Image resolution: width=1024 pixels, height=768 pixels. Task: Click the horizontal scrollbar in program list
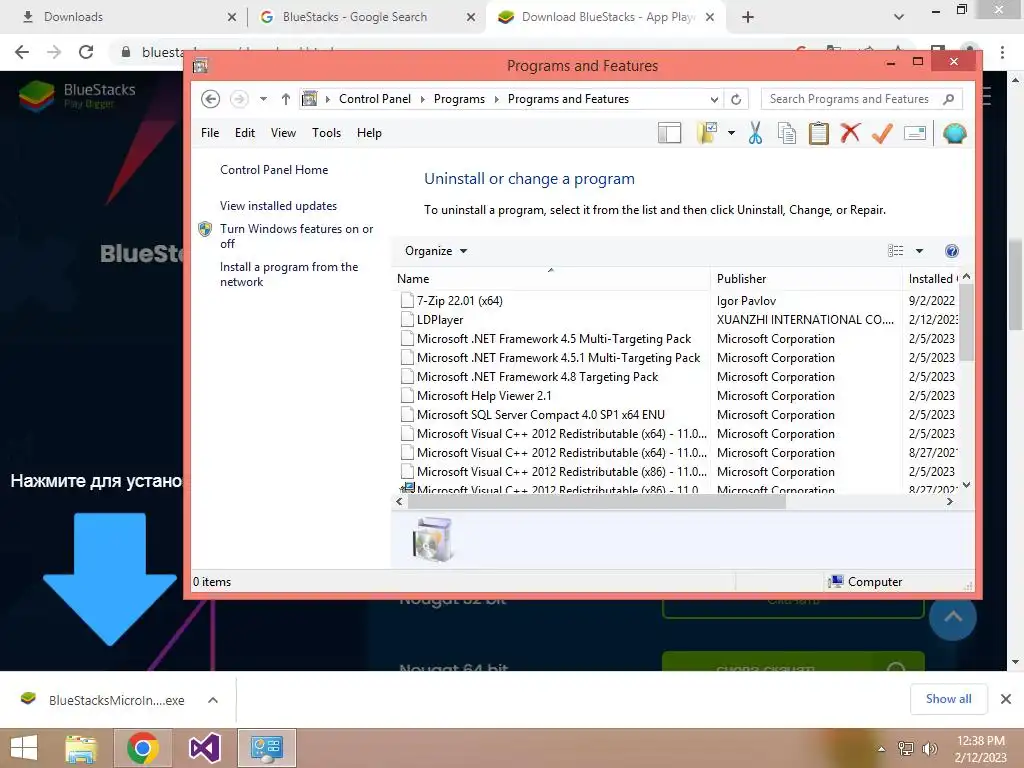[596, 502]
